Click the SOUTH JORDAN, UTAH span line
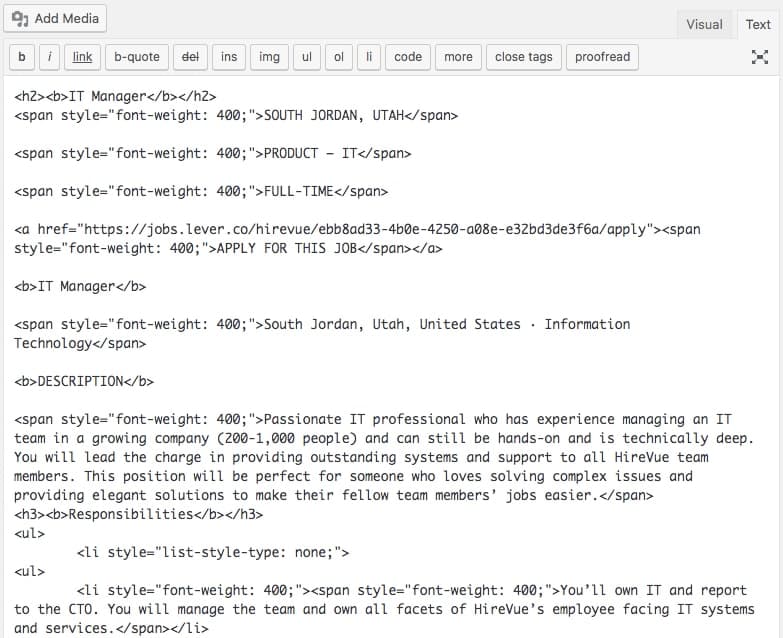The width and height of the screenshot is (783, 638). tap(236, 115)
